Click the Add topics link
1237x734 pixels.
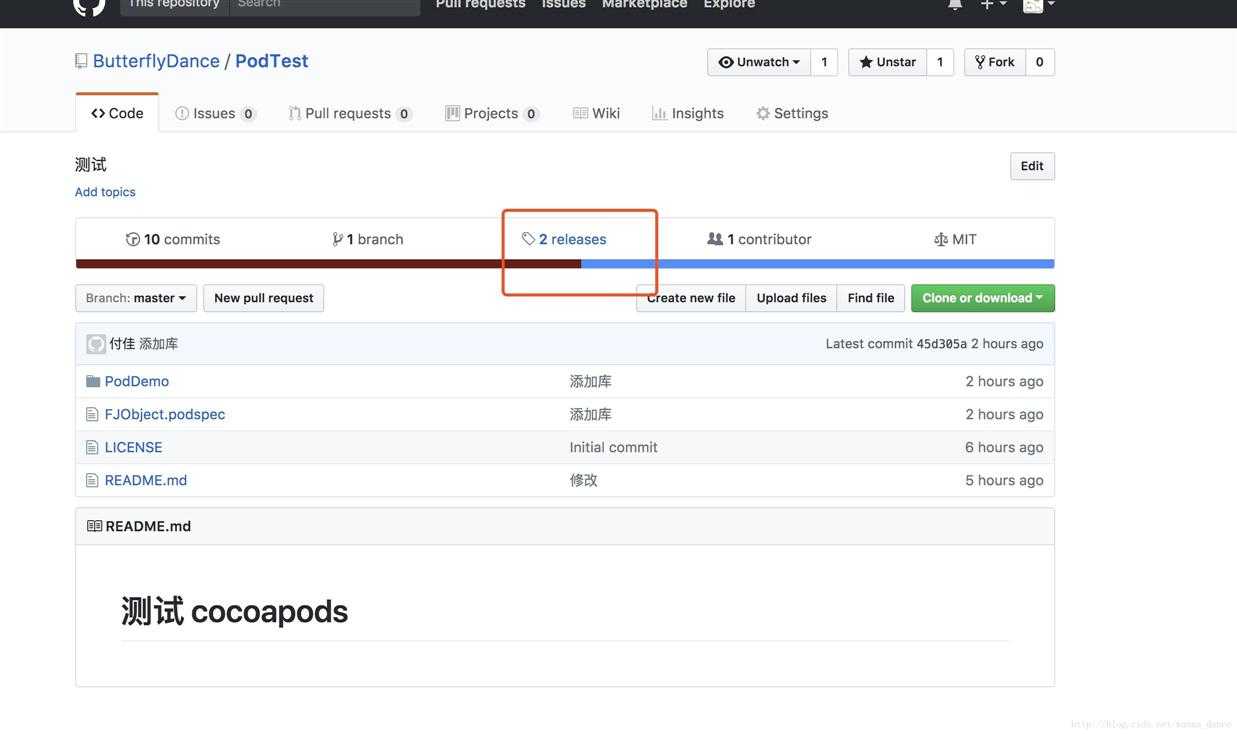point(105,192)
